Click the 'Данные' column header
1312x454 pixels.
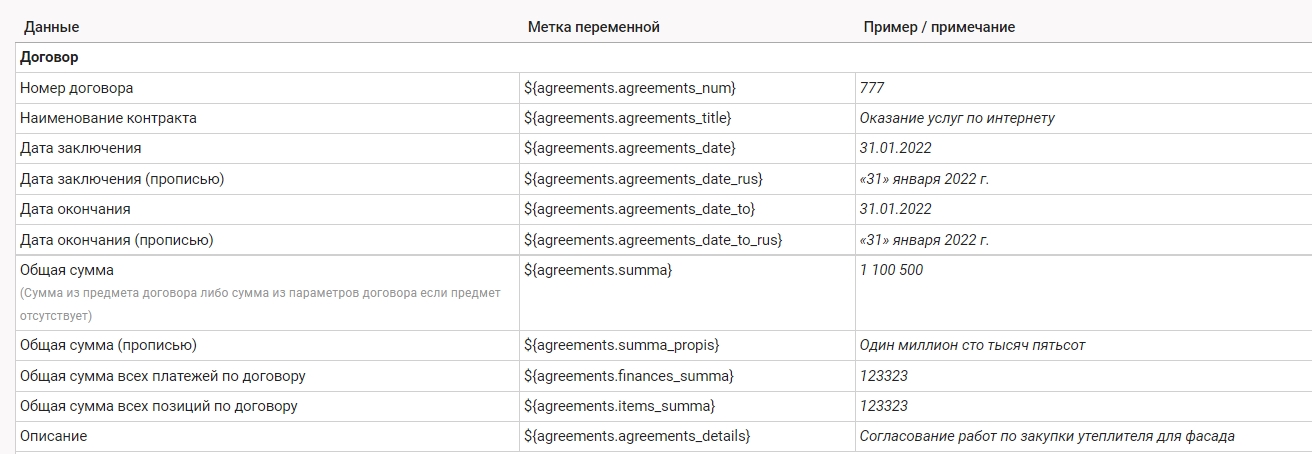point(51,27)
